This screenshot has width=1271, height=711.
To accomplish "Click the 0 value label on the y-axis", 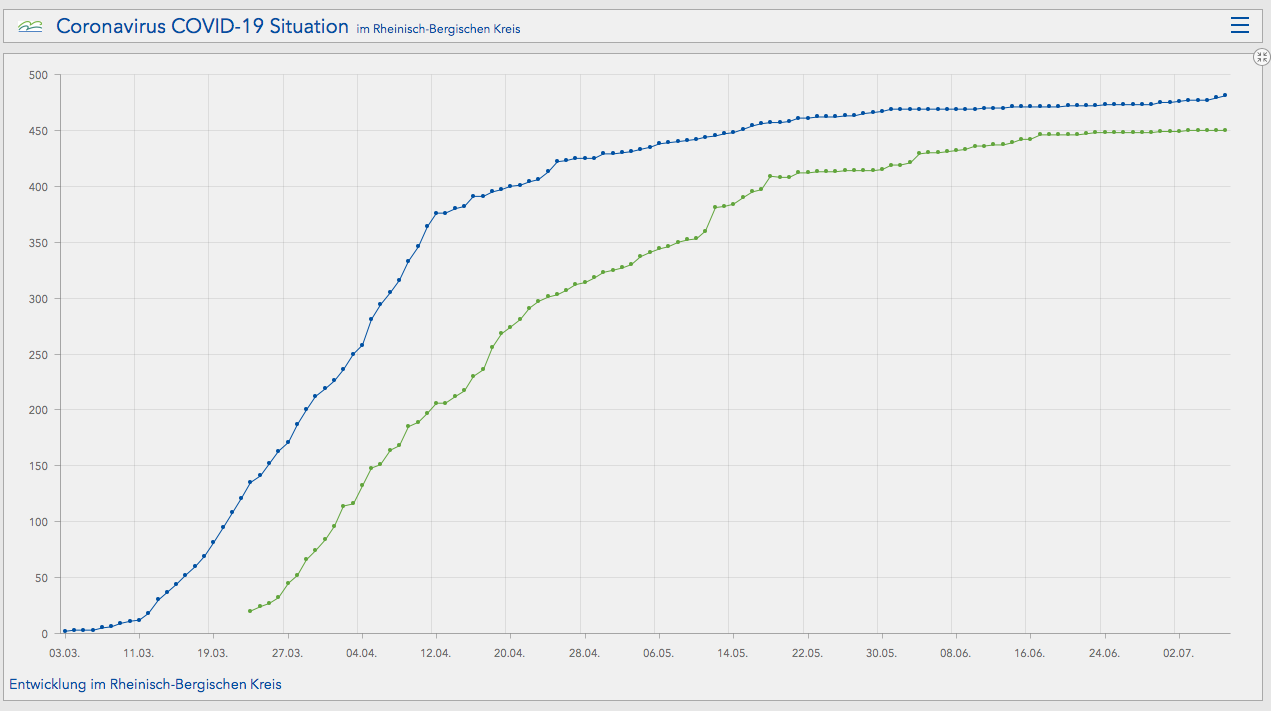I will [x=44, y=634].
